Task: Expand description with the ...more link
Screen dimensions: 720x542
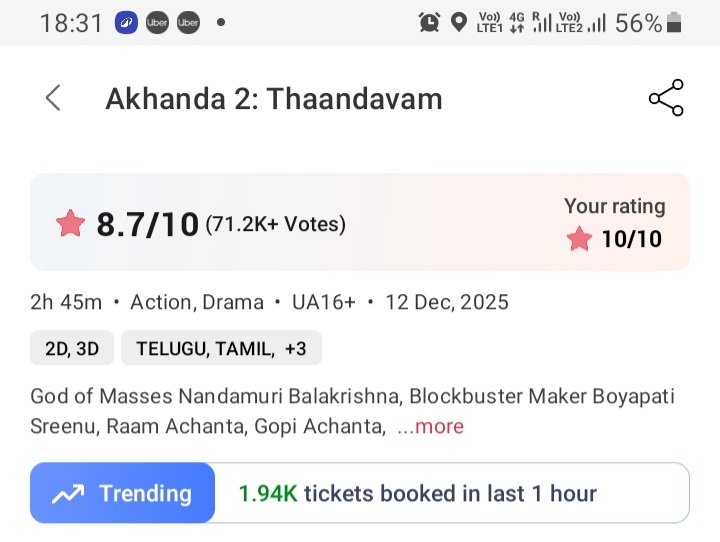Action: (430, 426)
